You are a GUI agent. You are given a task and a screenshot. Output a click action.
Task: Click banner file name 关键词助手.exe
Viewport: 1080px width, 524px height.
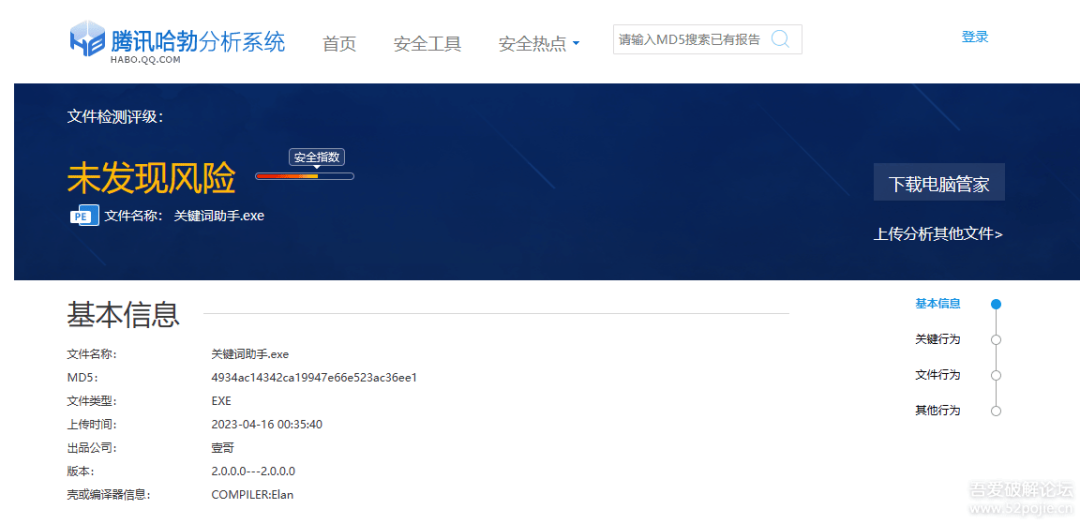click(x=219, y=216)
